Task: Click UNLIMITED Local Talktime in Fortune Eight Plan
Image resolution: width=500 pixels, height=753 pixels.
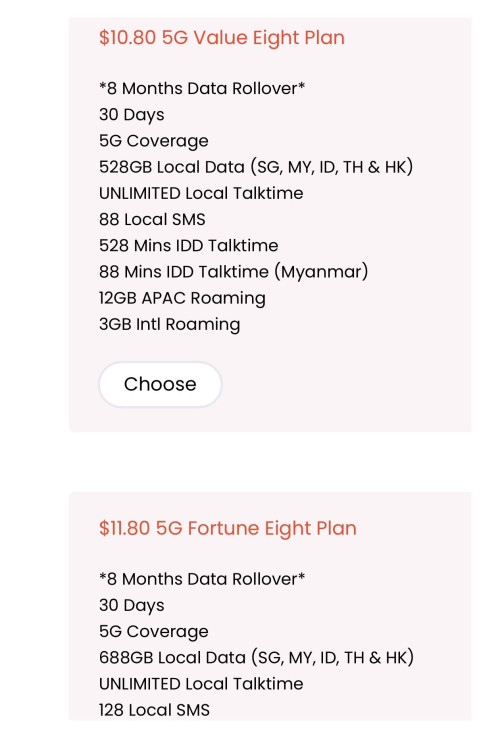Action: tap(201, 684)
